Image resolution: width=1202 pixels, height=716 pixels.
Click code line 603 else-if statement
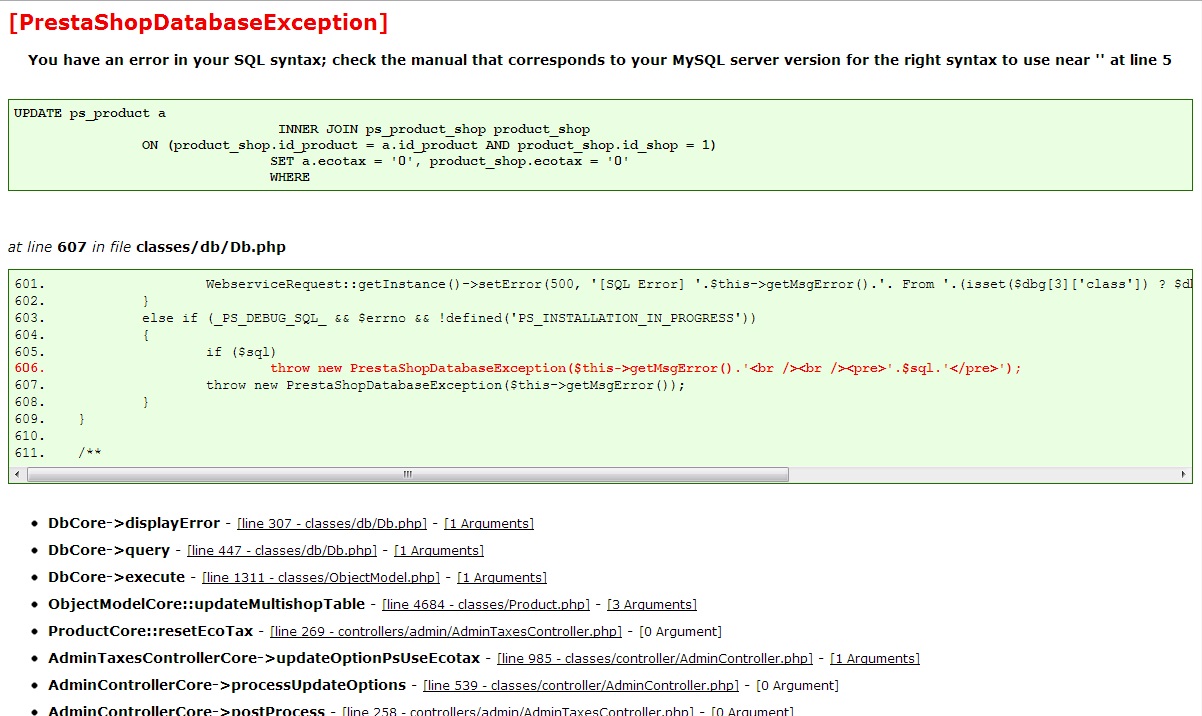pyautogui.click(x=449, y=318)
